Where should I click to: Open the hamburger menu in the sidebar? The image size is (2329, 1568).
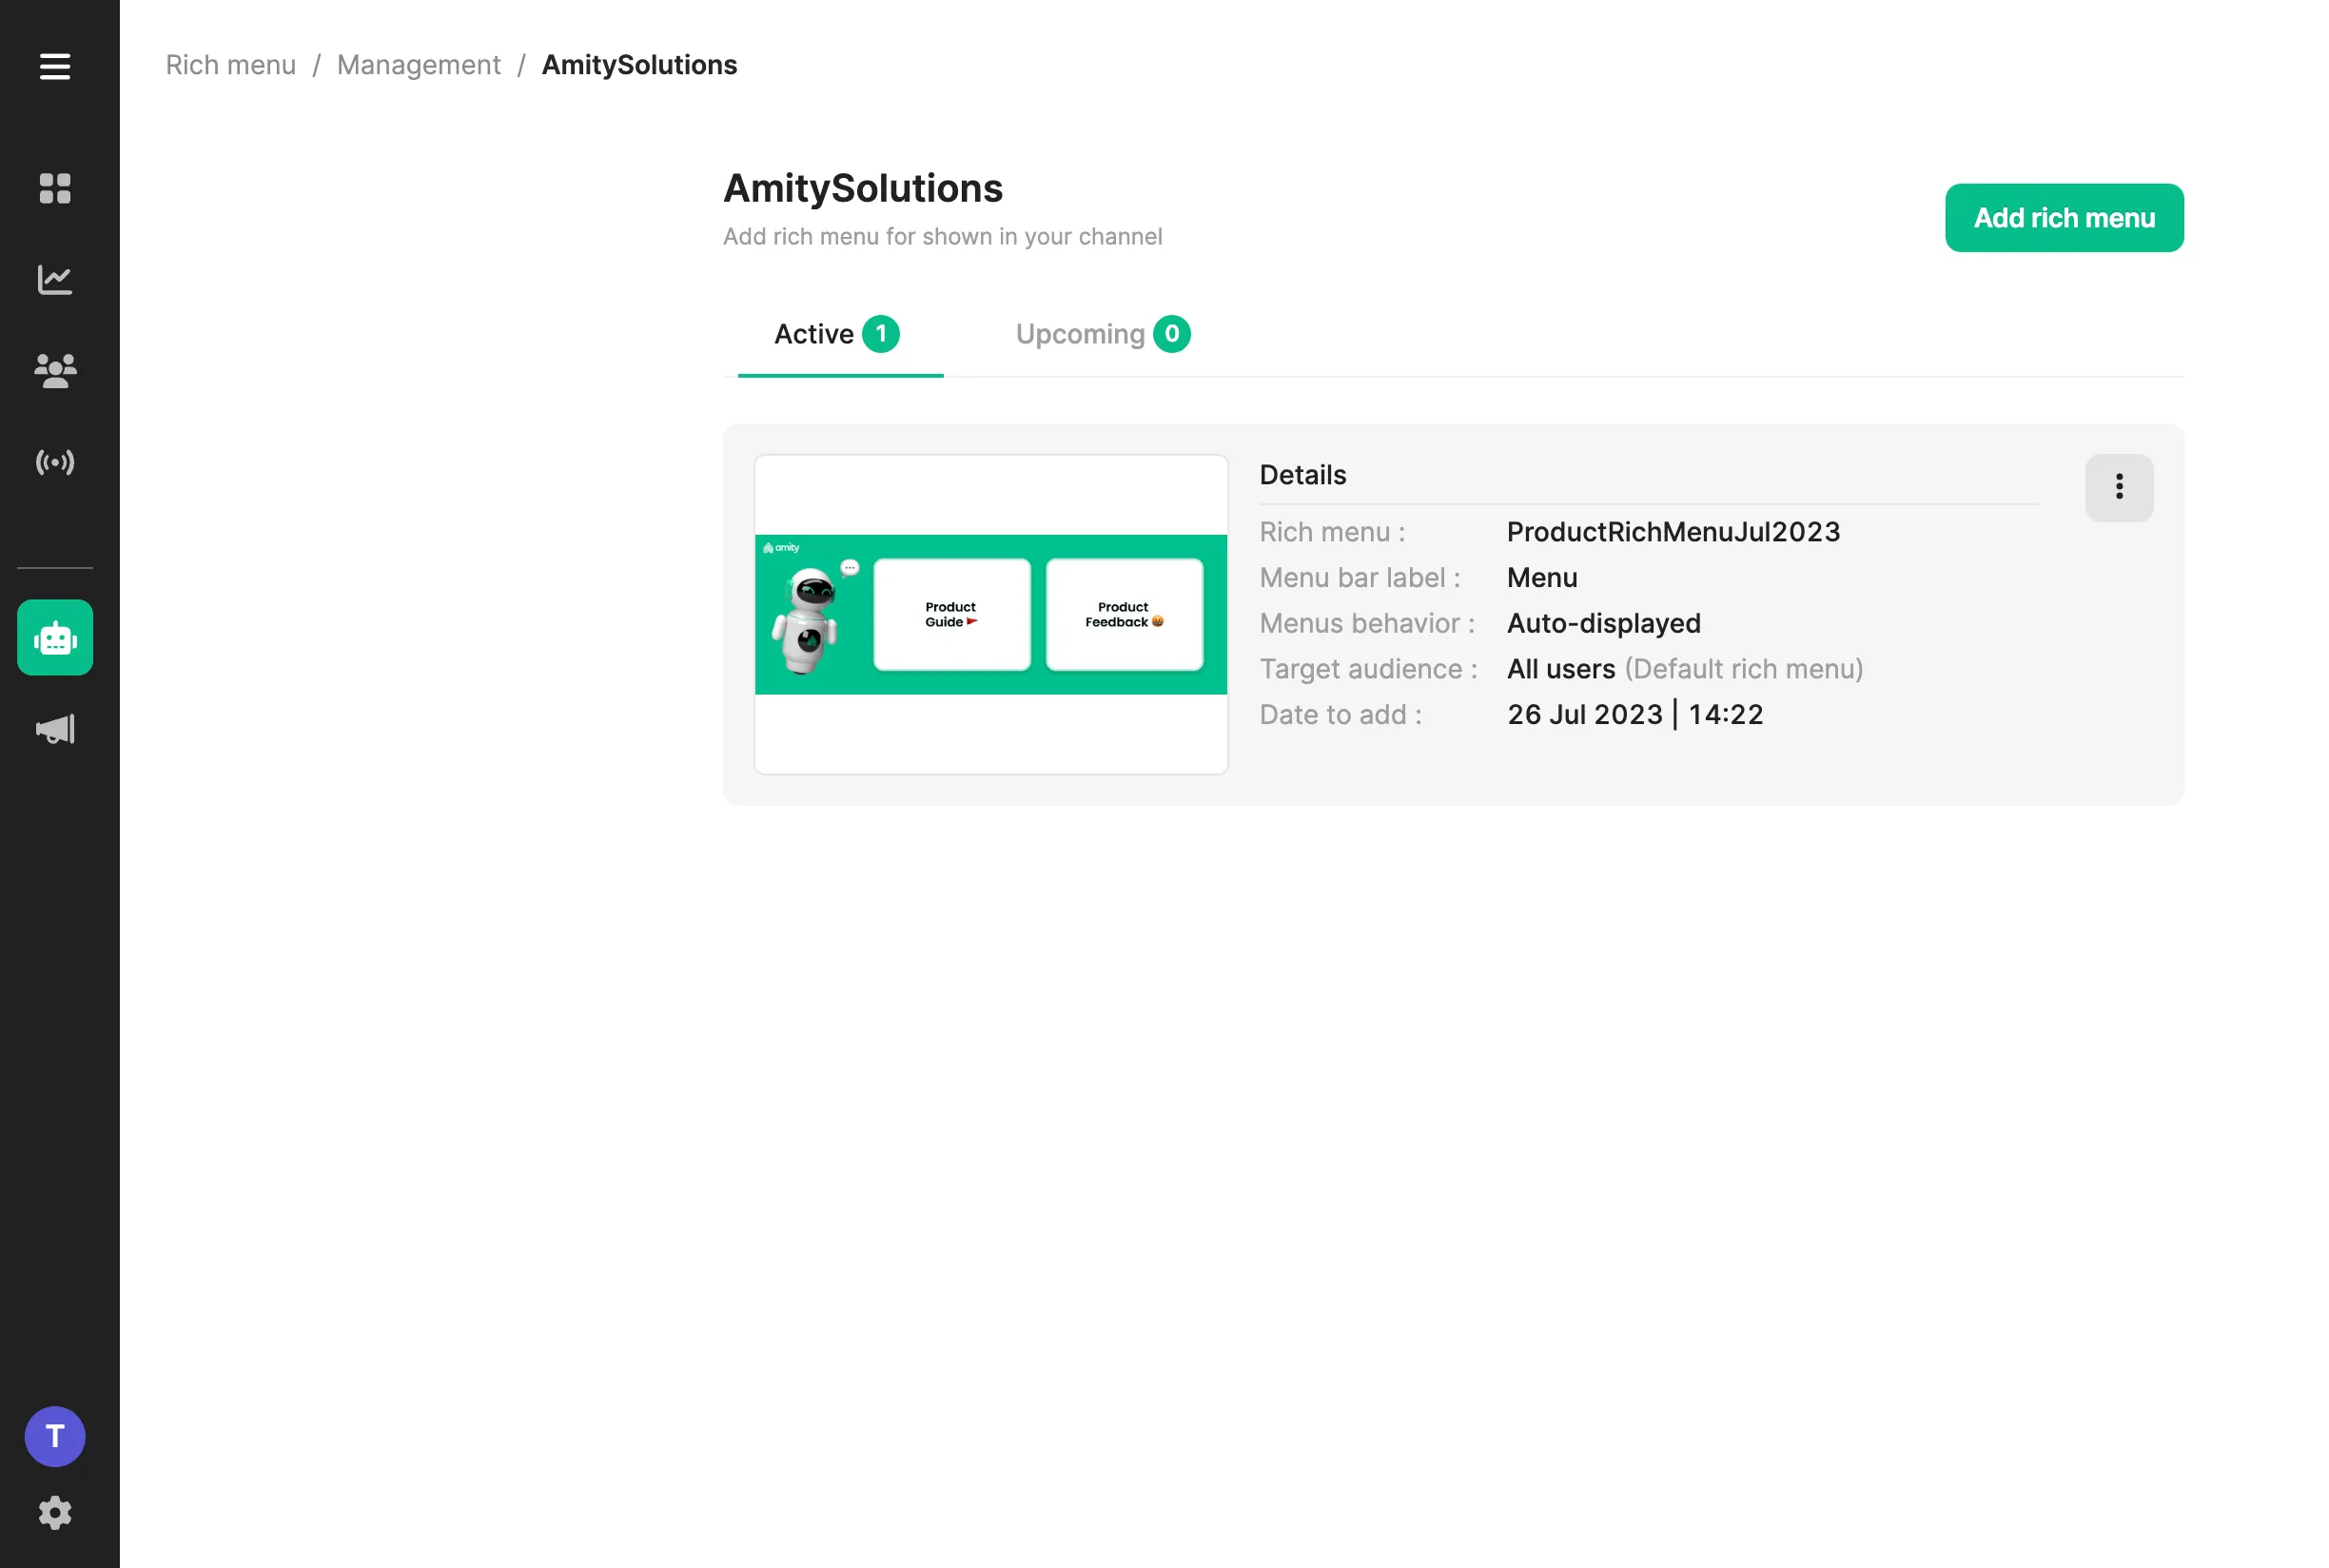tap(55, 66)
